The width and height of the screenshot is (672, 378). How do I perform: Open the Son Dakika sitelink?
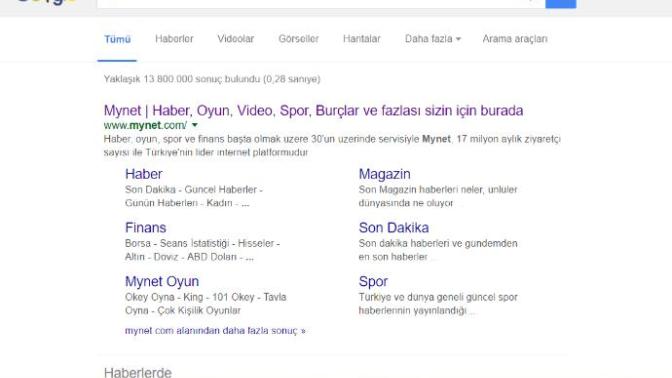pyautogui.click(x=393, y=228)
